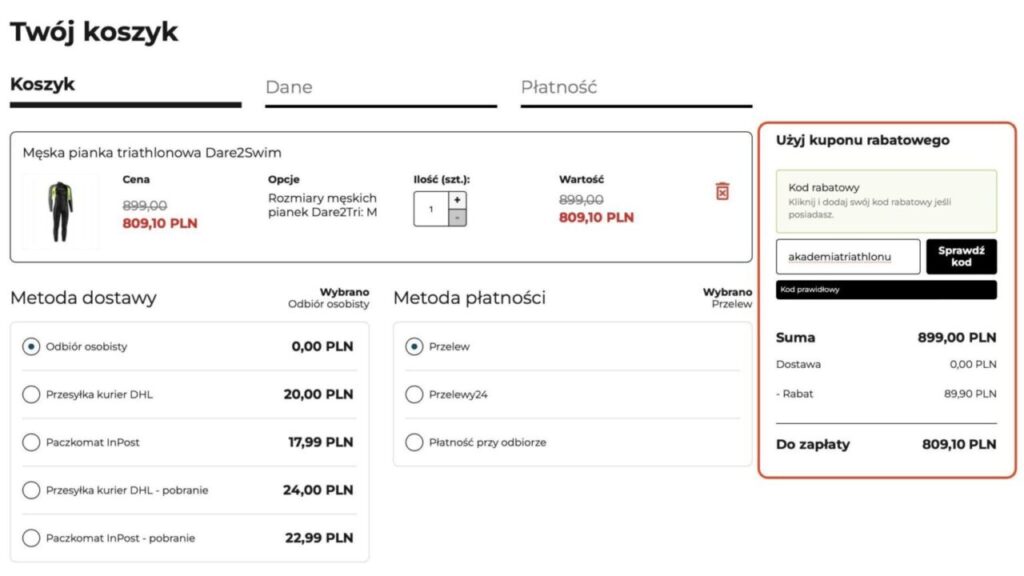This screenshot has height=576, width=1024.
Task: Delete the wetsuit from cart with trash icon
Action: click(x=722, y=191)
